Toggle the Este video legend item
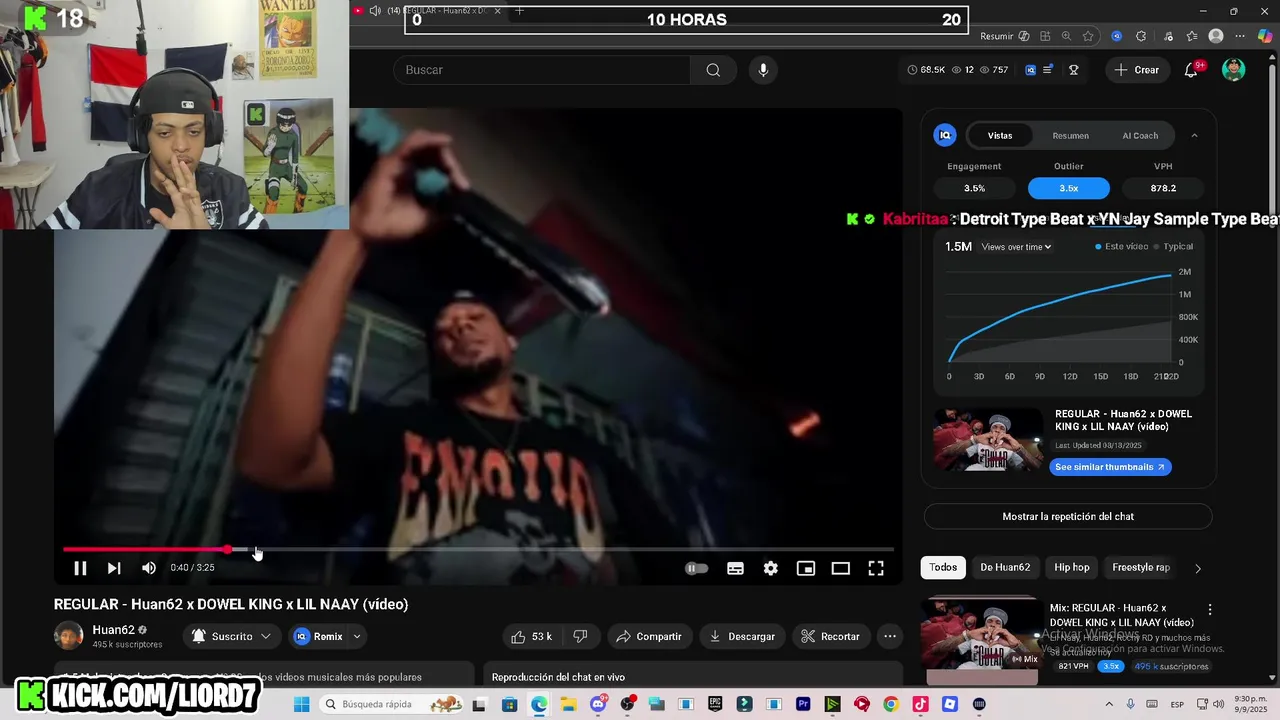 coord(1122,246)
